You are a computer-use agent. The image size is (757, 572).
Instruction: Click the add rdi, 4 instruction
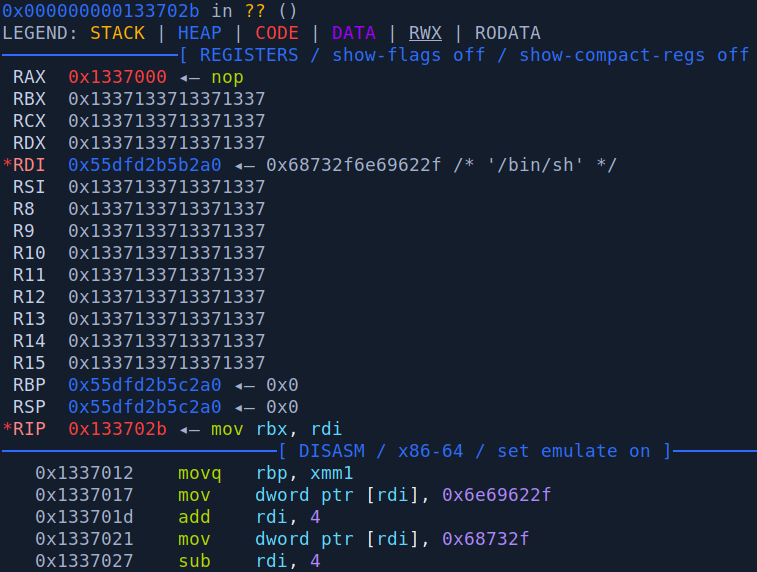coord(238,517)
